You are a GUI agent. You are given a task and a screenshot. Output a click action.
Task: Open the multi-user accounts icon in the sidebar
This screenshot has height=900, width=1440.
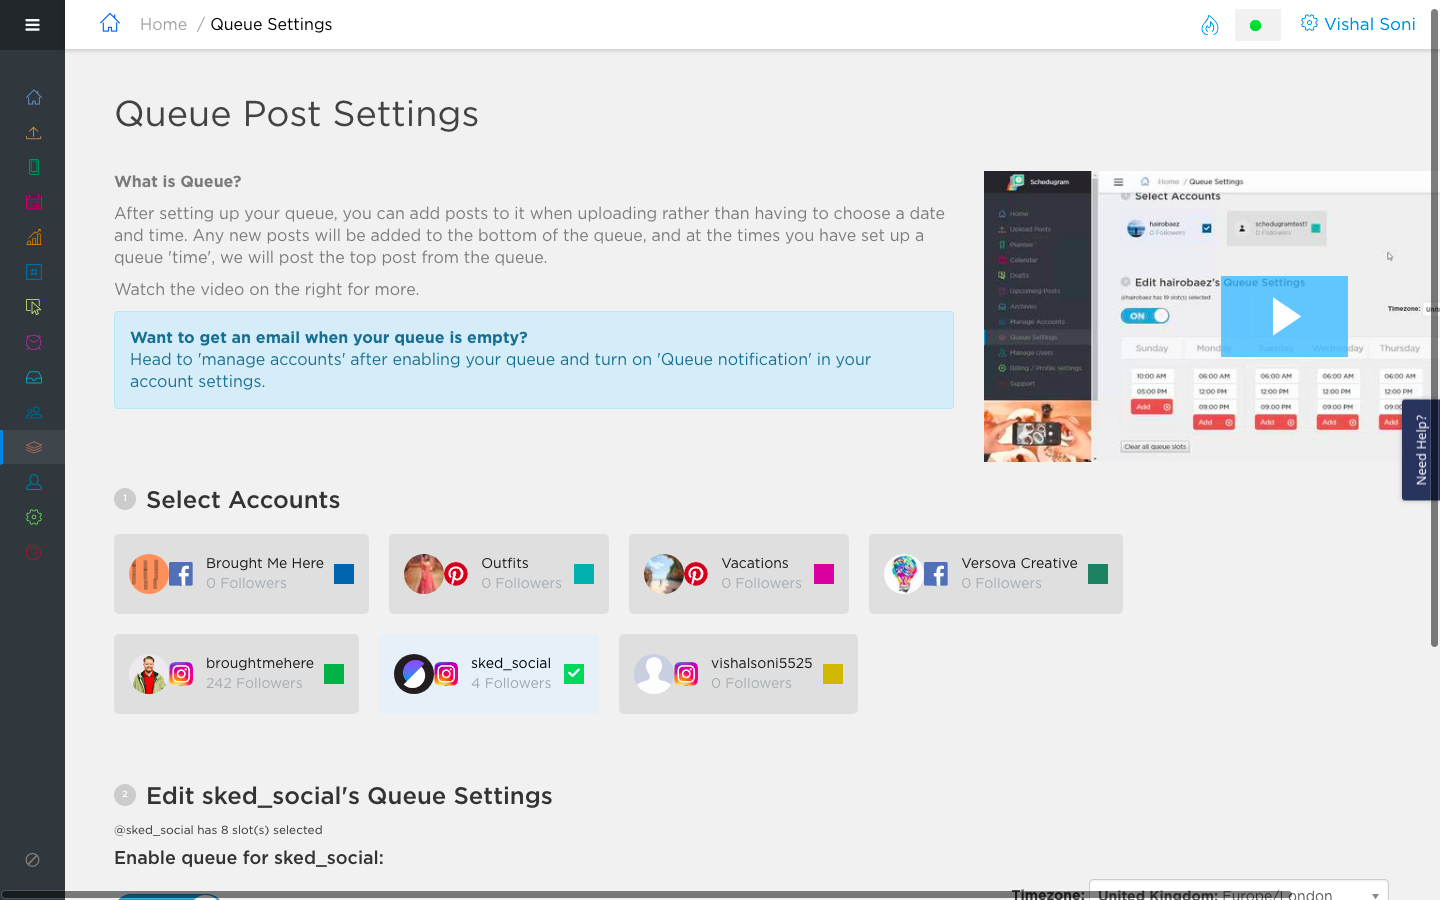(34, 412)
